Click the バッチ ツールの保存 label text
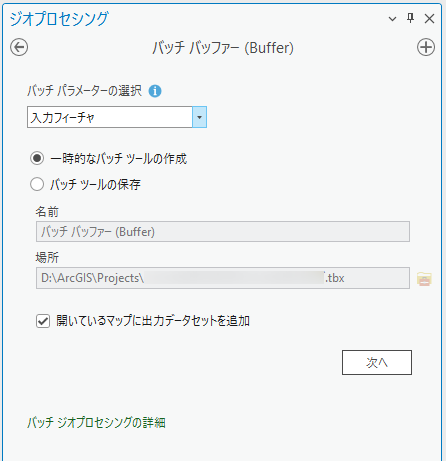 95,184
